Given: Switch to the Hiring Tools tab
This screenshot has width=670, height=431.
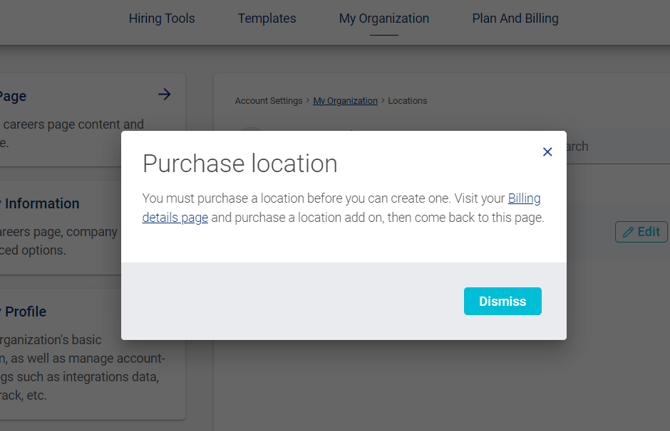Looking at the screenshot, I should pos(162,18).
